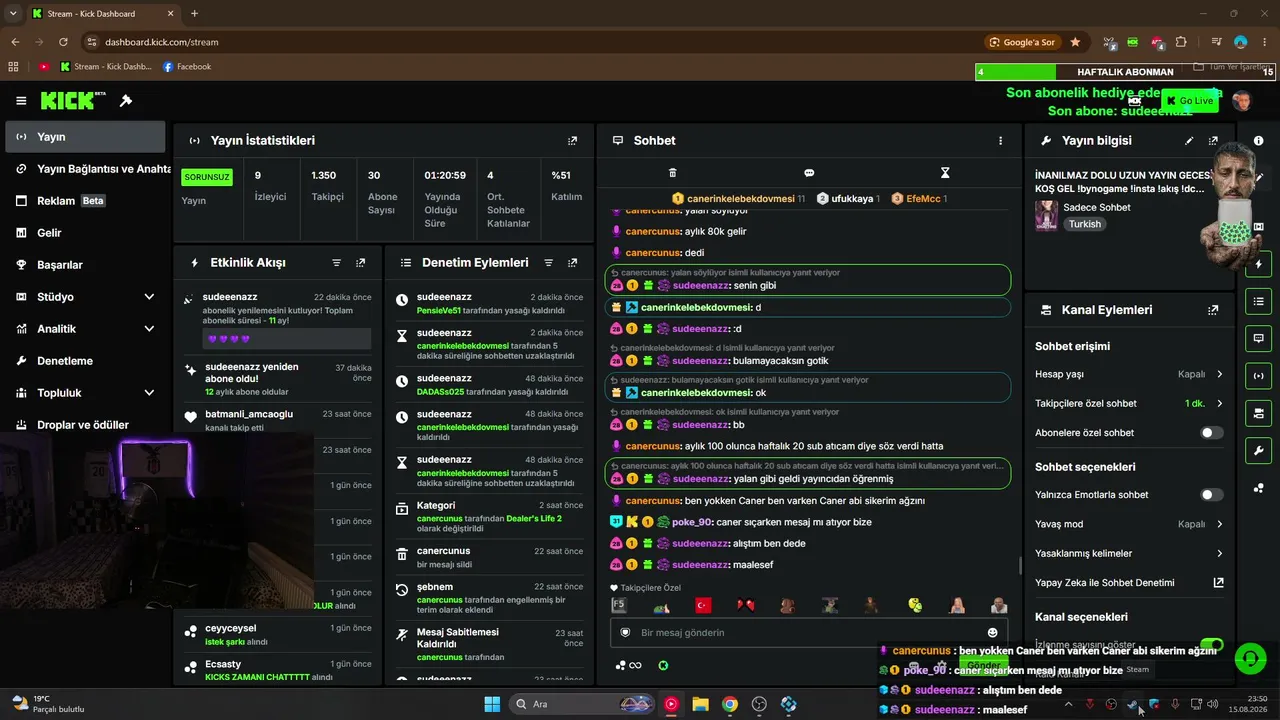
Task: Pop out the Kanal Eylemleri panel
Action: 1213,310
